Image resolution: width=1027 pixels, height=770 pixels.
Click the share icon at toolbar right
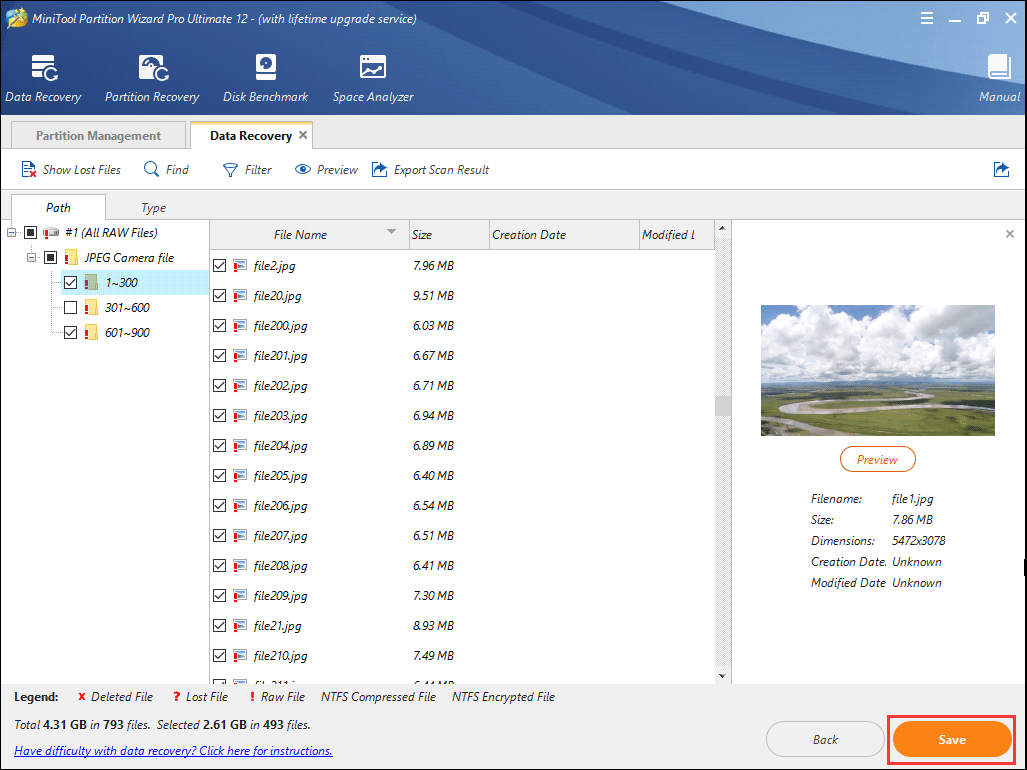1001,170
